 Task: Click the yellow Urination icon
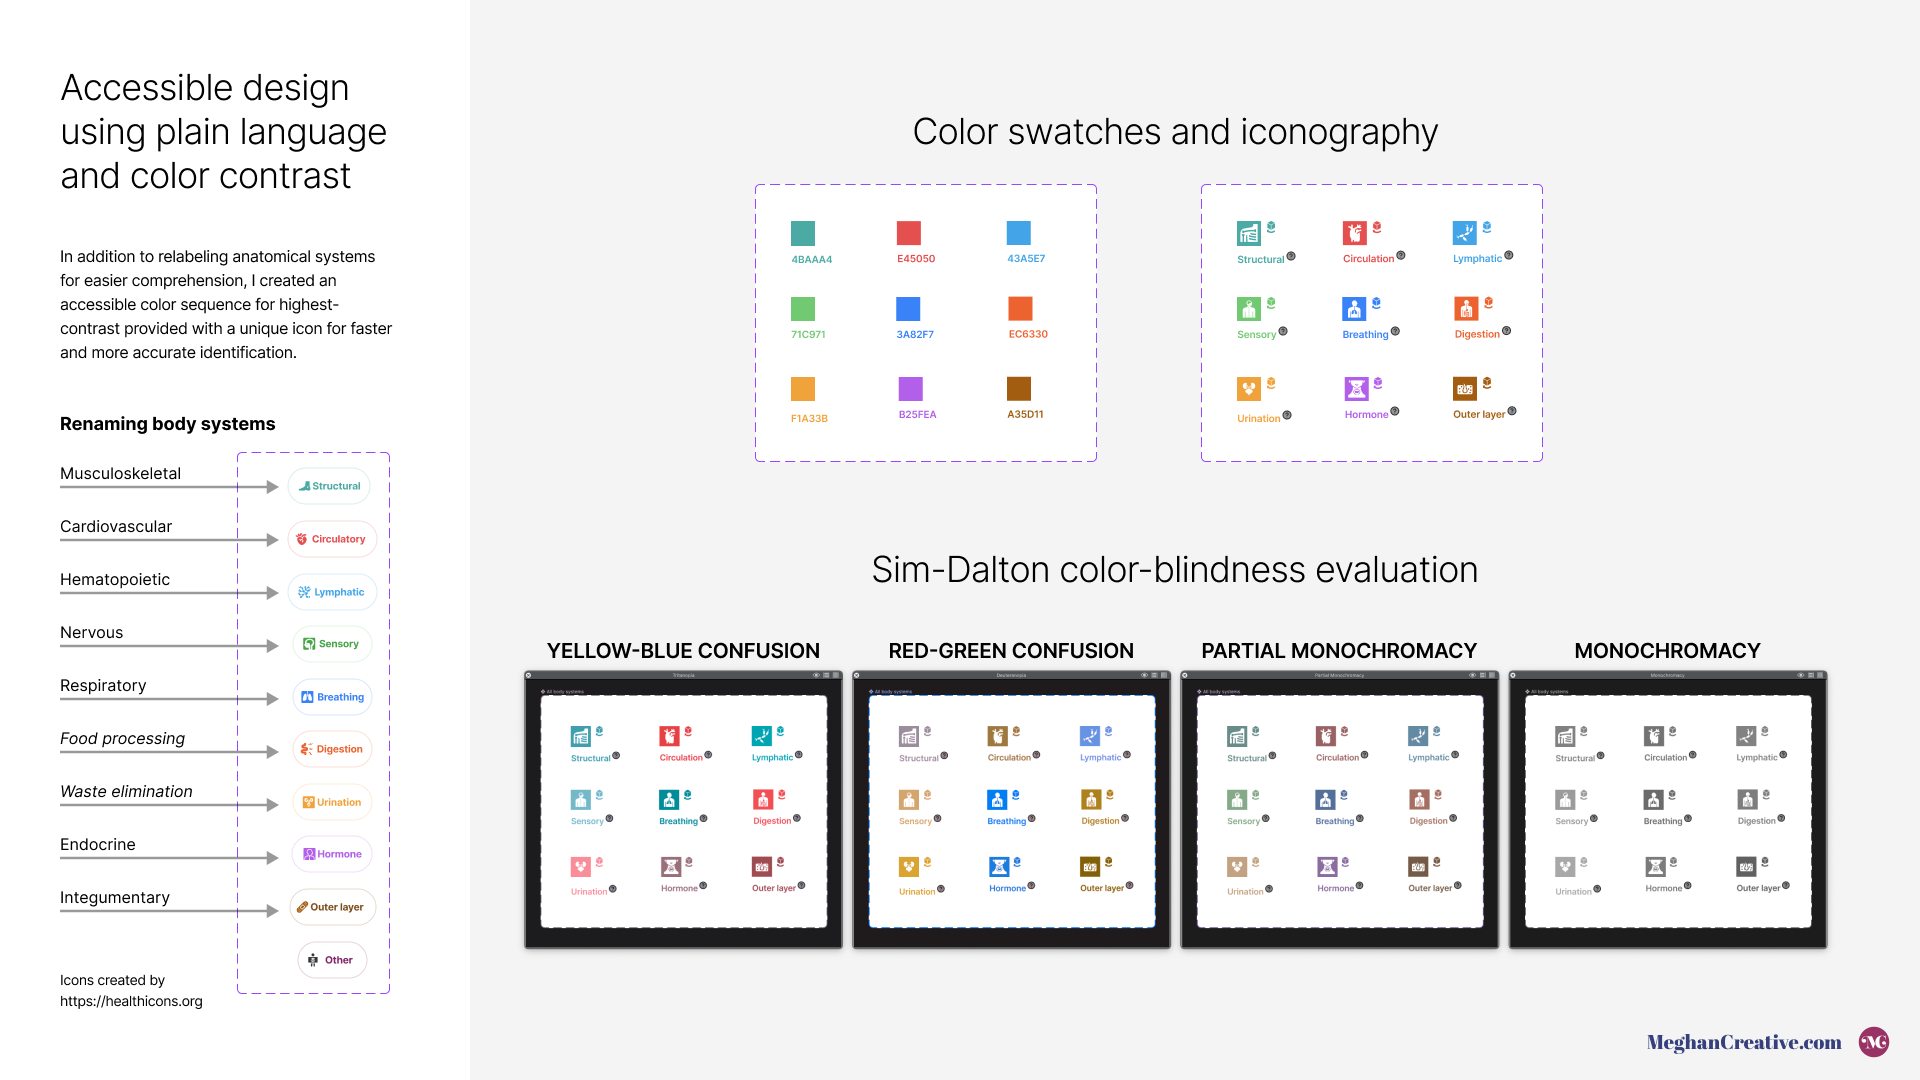click(1249, 389)
